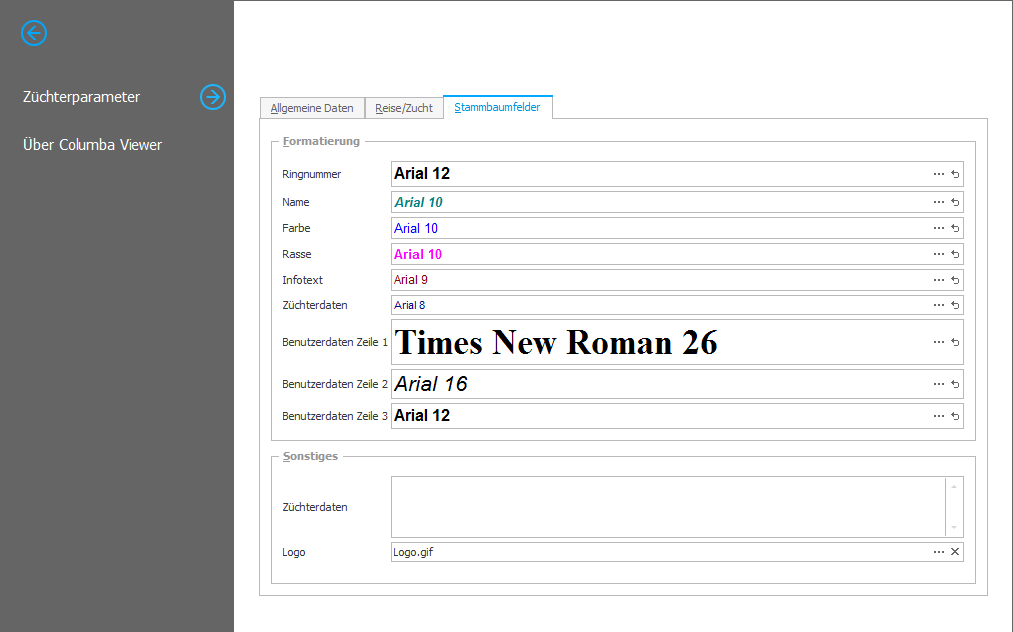Switch to the Allgemeine Daten tab

click(x=312, y=108)
